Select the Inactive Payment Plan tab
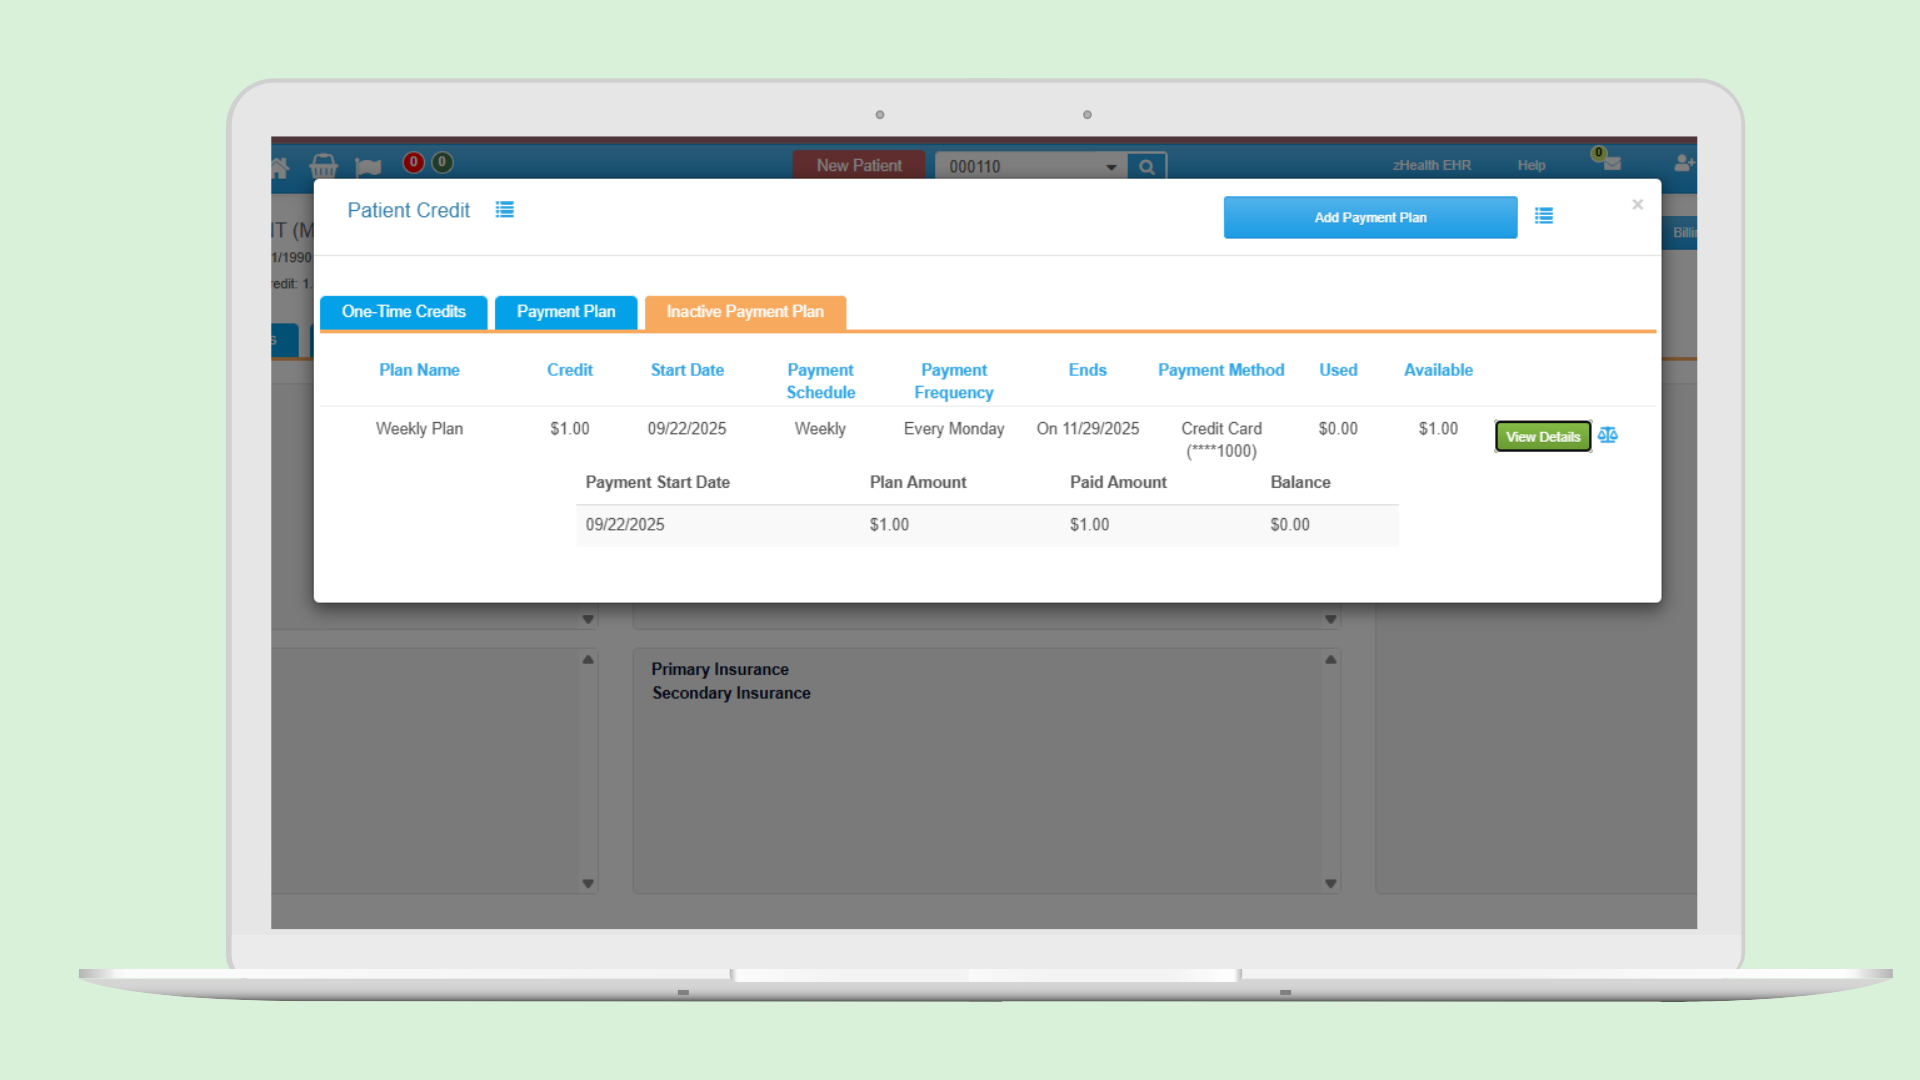This screenshot has width=1920, height=1080. [x=745, y=312]
